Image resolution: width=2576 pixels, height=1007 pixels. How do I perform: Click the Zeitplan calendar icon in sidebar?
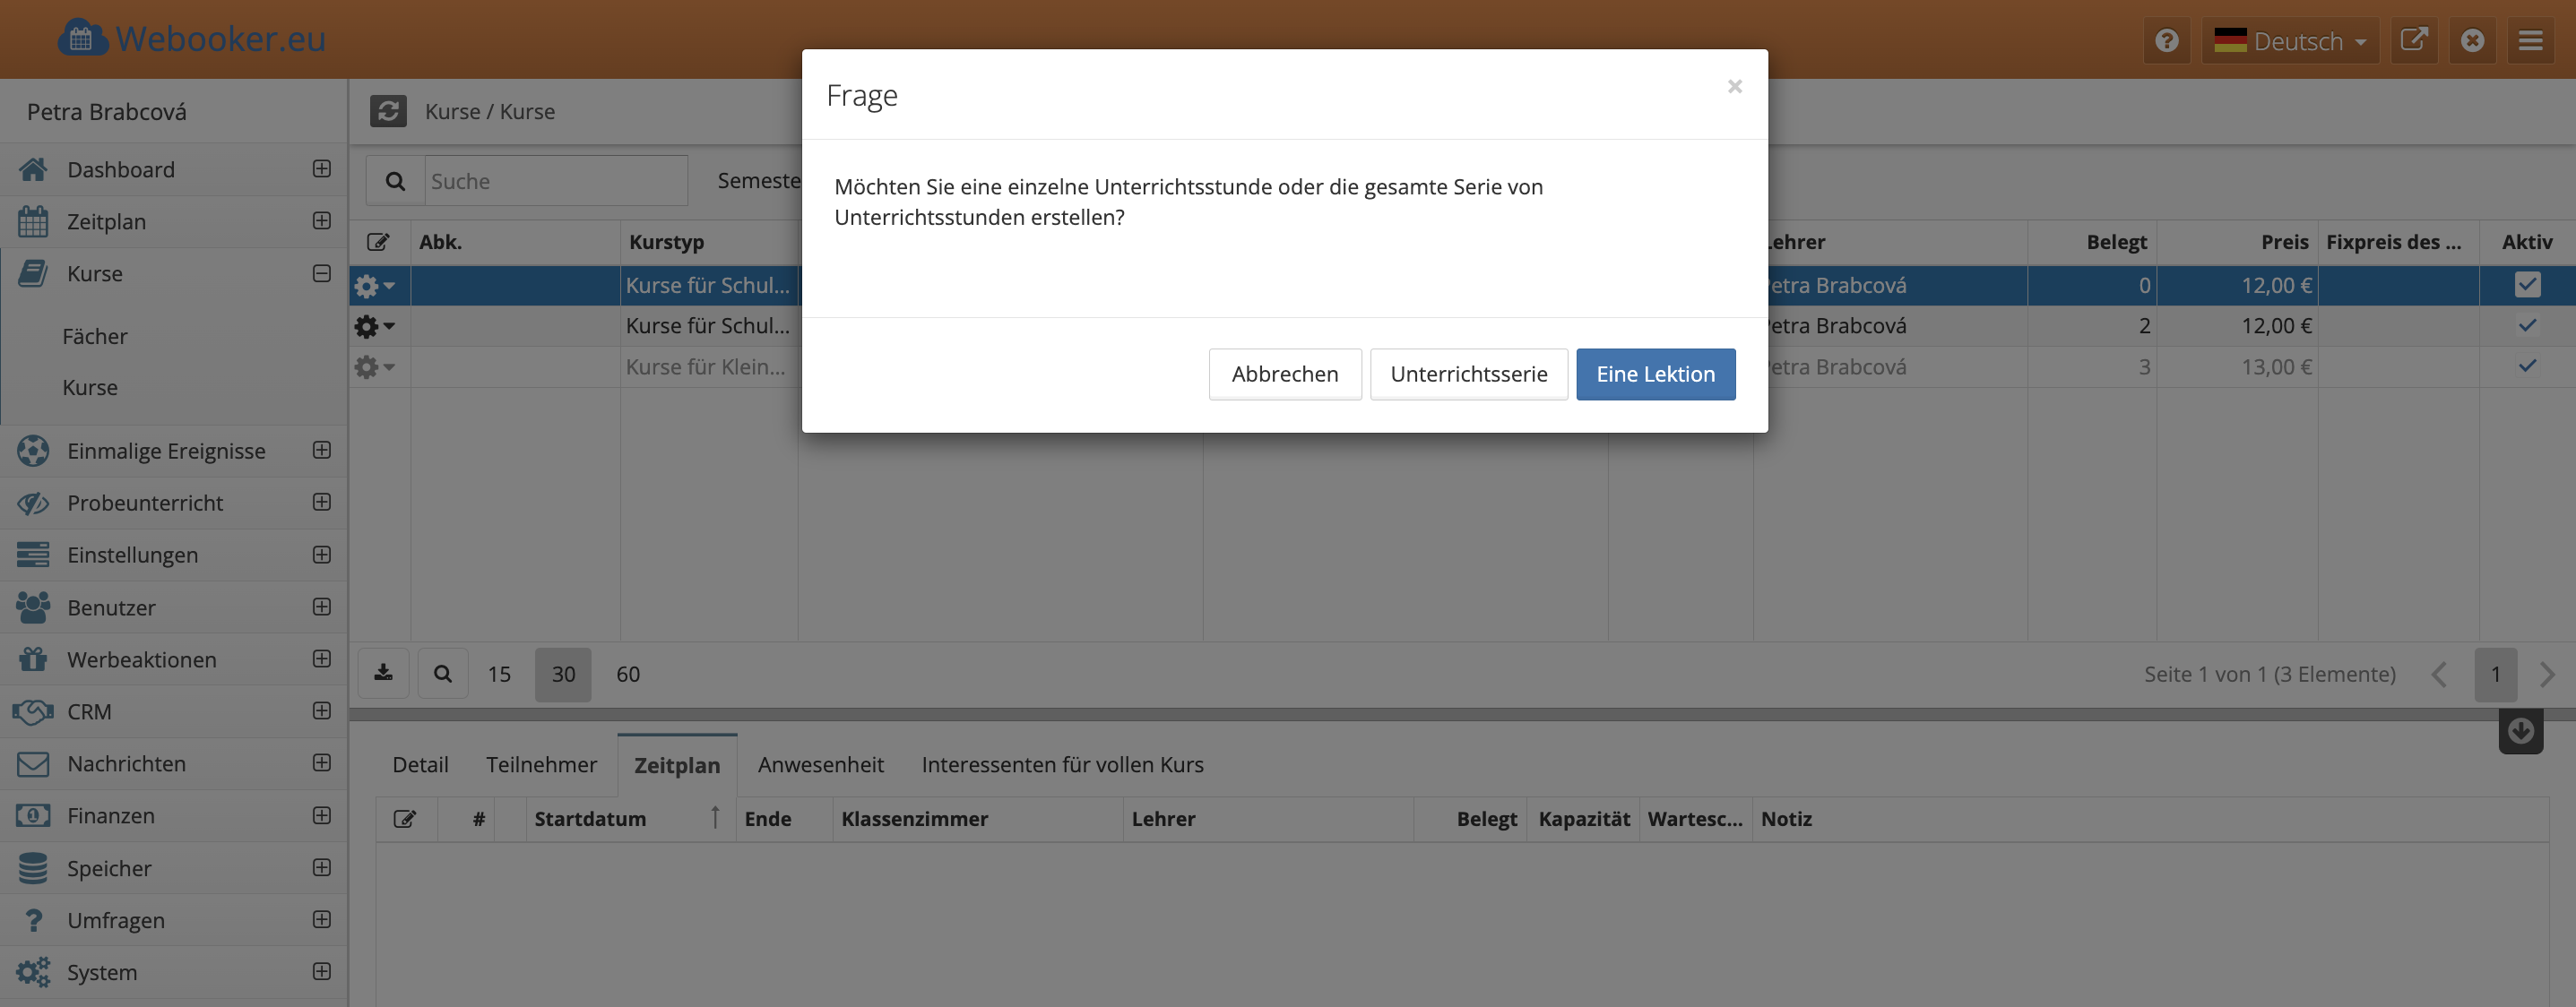(32, 222)
